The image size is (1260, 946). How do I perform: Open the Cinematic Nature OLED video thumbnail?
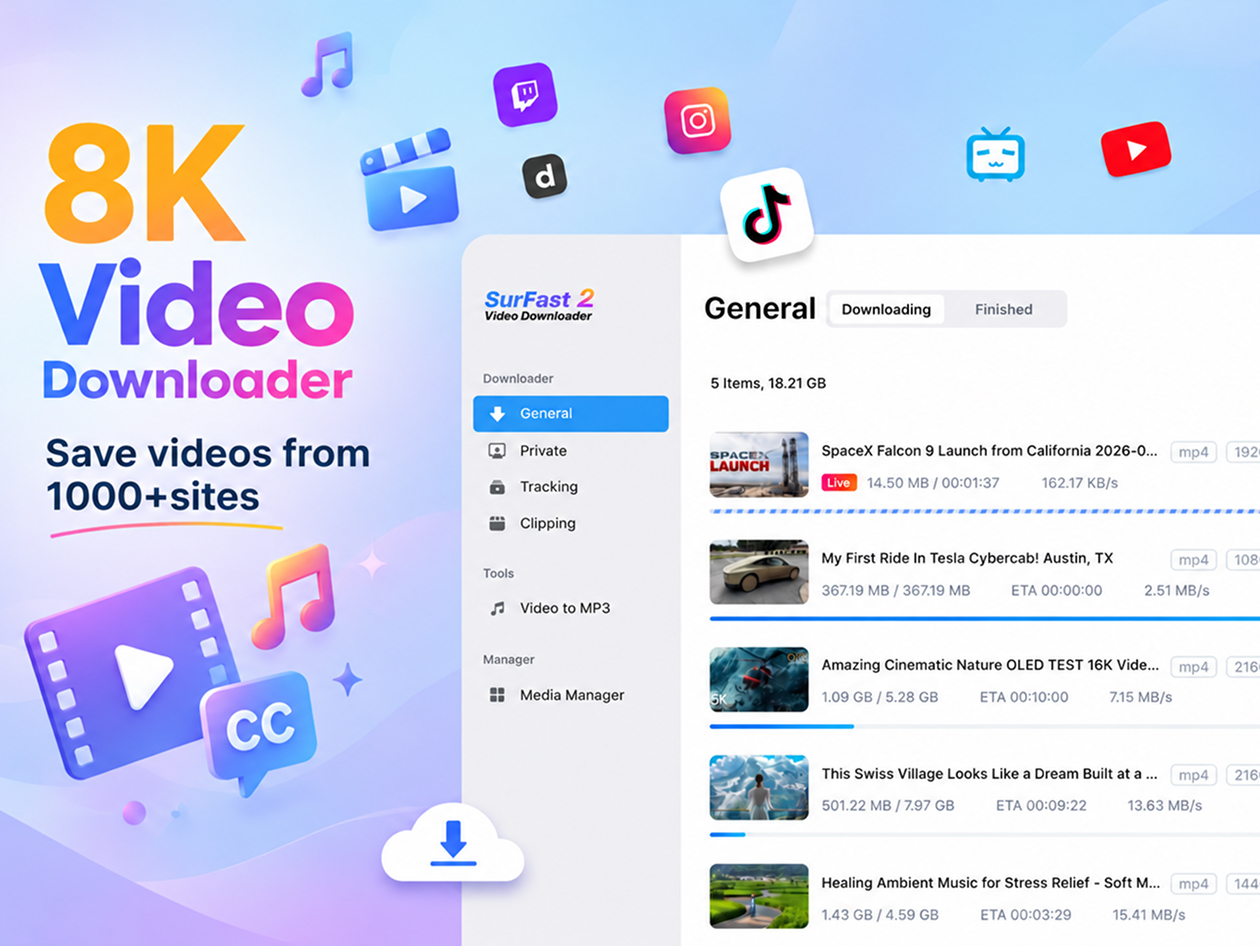click(759, 679)
